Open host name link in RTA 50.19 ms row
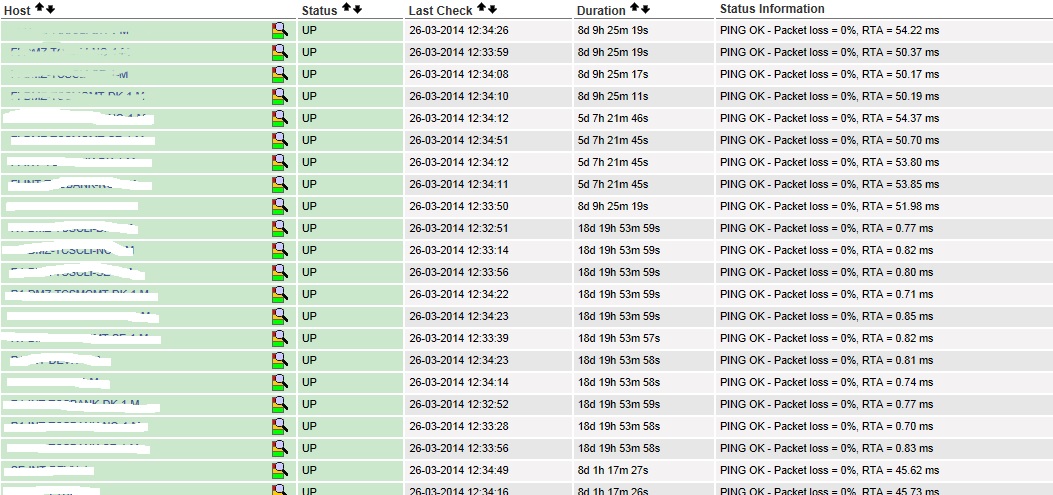The width and height of the screenshot is (1053, 495). pos(77,96)
